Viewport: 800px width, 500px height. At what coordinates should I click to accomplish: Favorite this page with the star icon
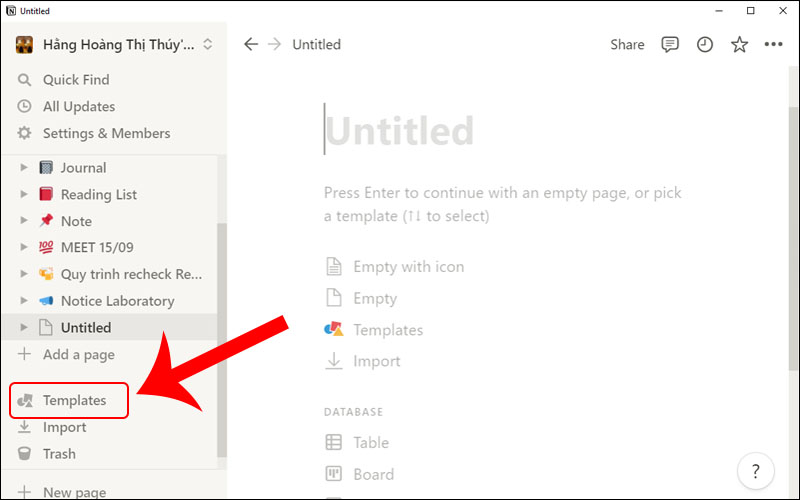(739, 44)
